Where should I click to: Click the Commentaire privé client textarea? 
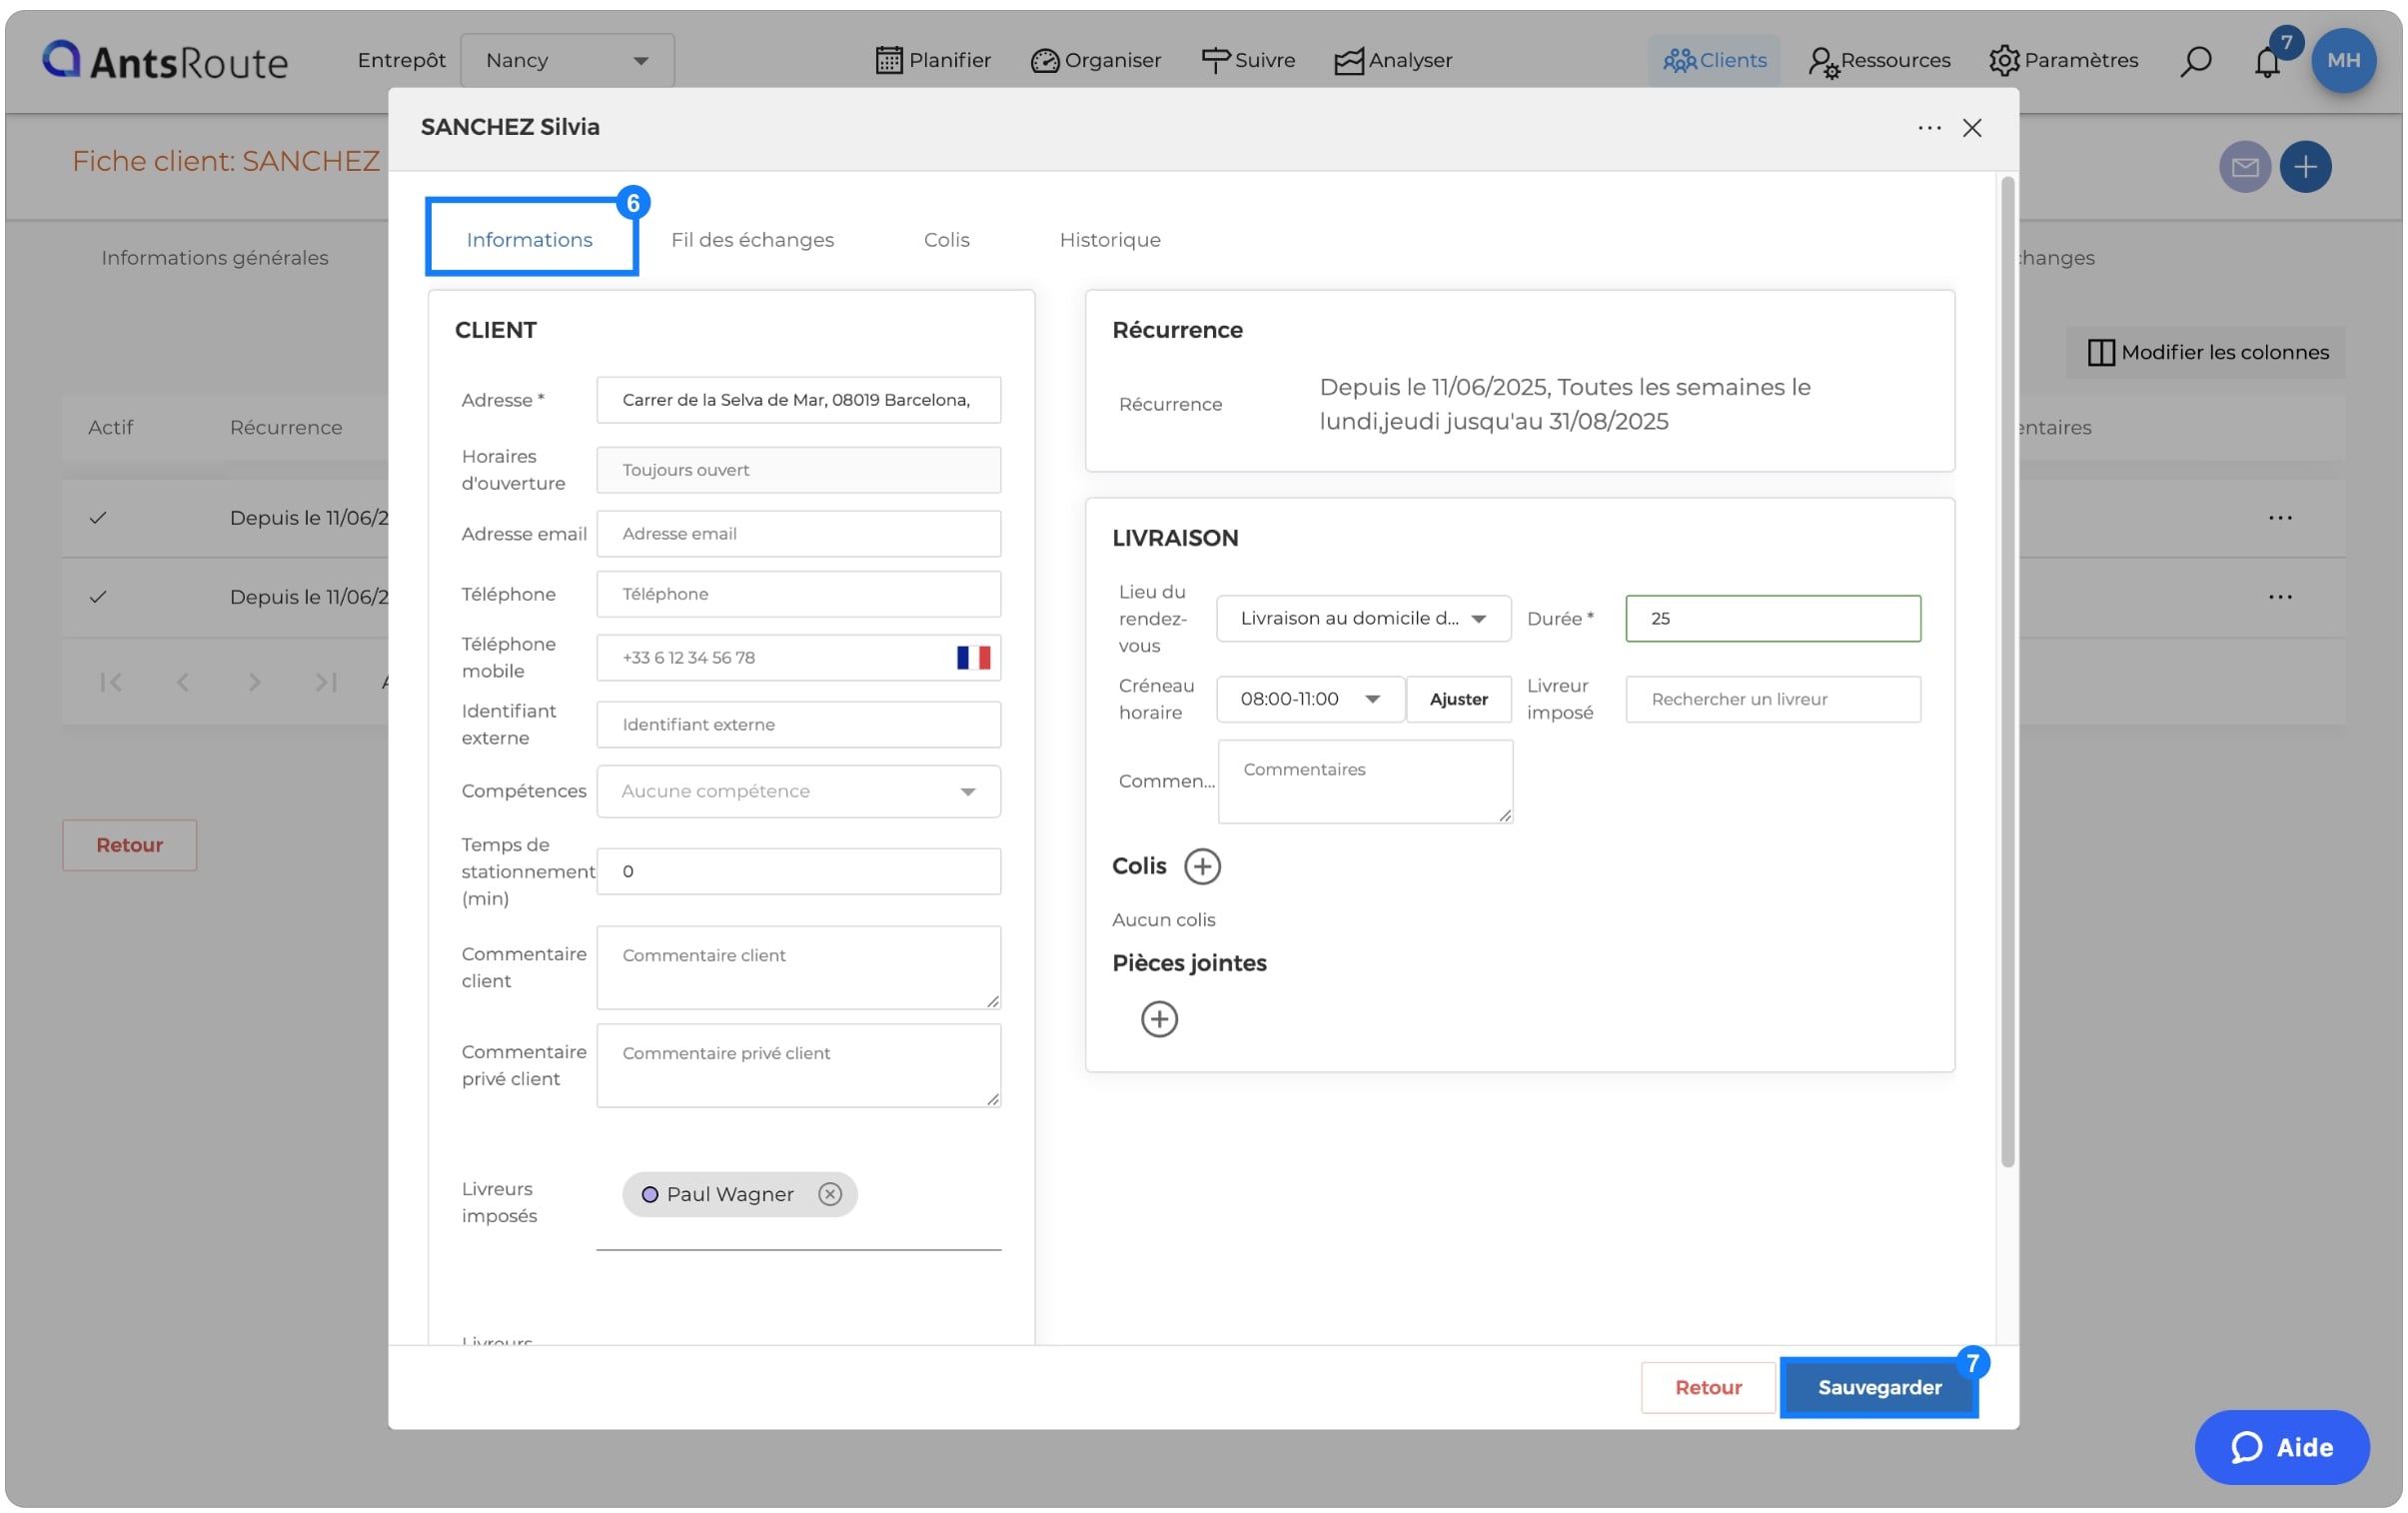point(798,1065)
